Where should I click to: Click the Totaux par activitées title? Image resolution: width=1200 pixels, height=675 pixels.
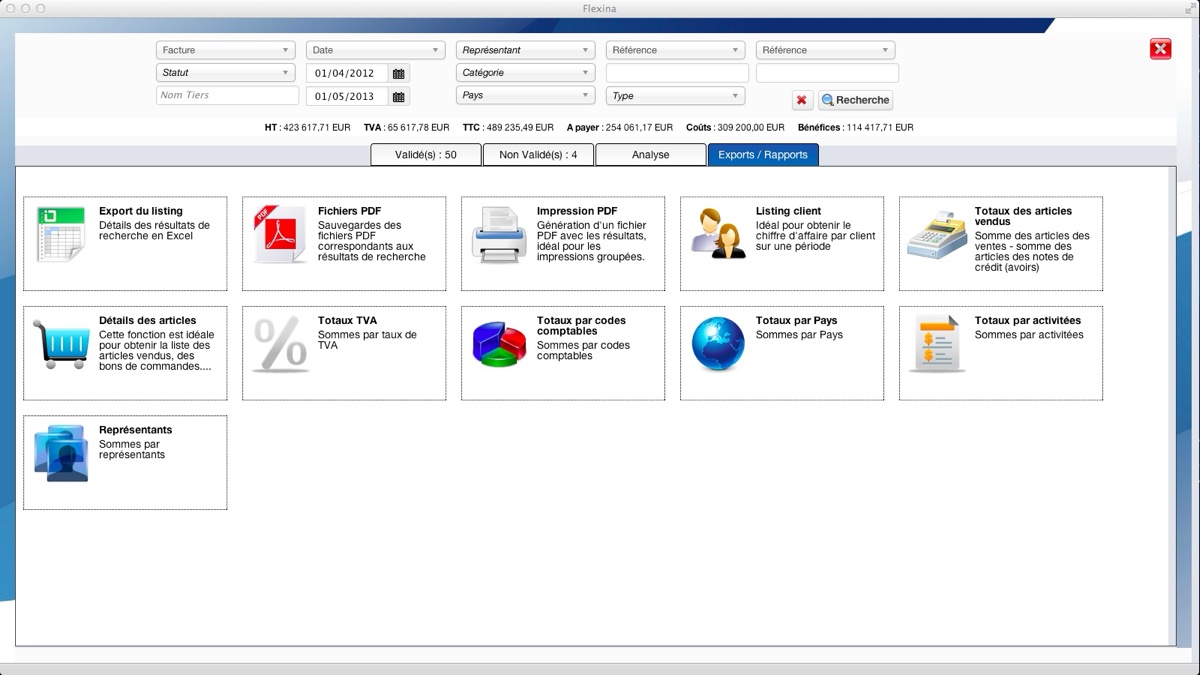pos(1028,321)
